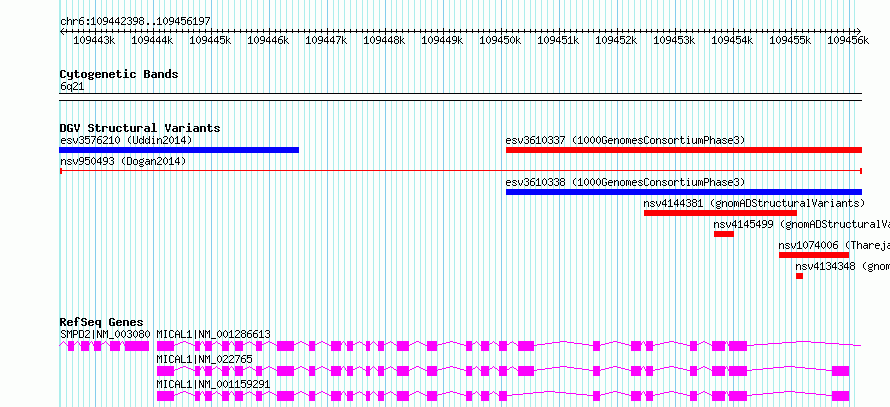Click the MICAL1|NM_001159291 transcript label

pyautogui.click(x=213, y=385)
